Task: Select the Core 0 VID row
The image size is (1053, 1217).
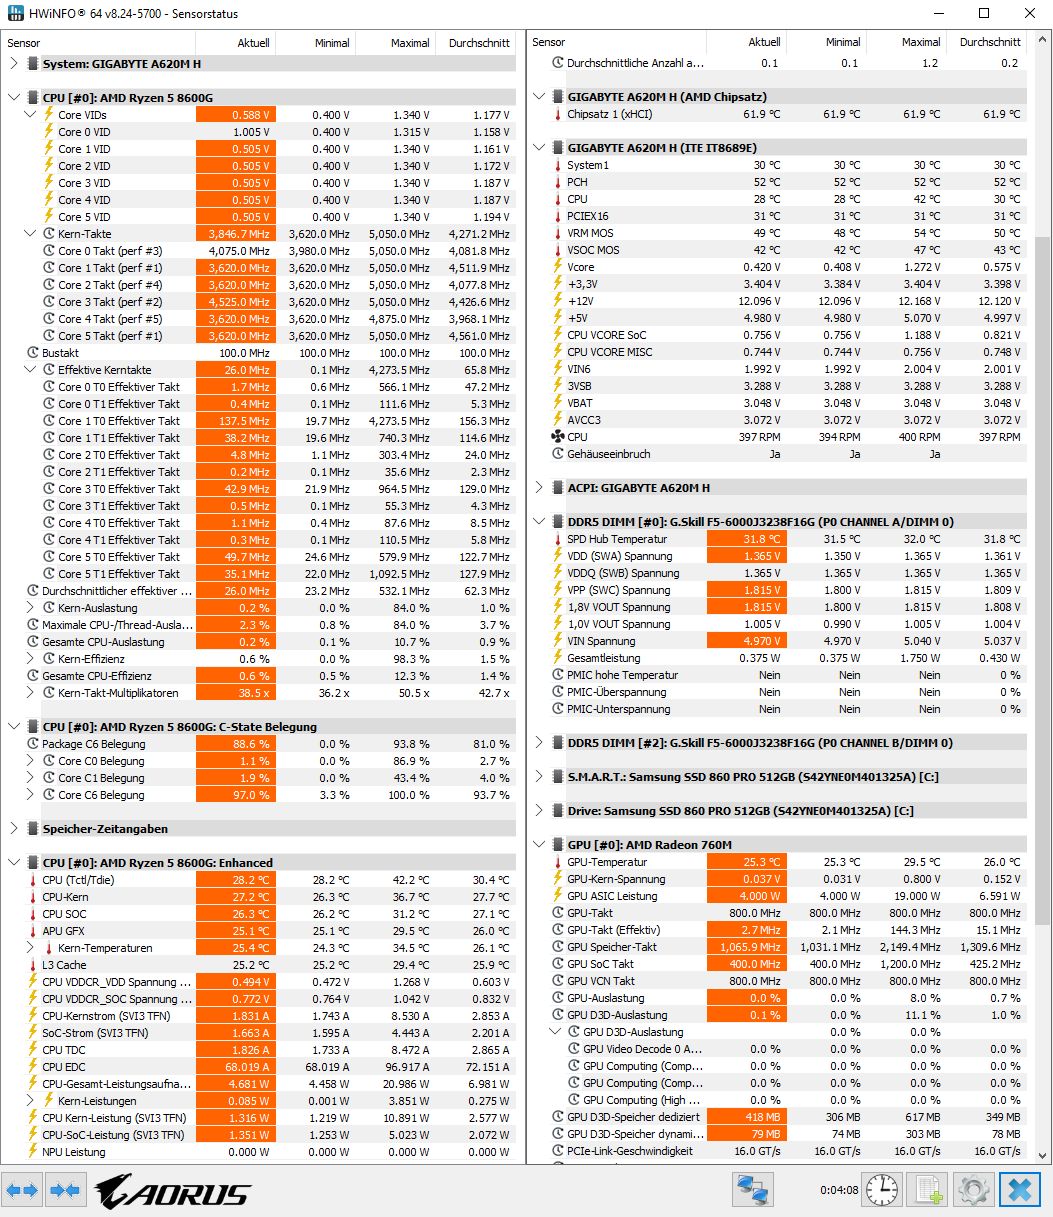Action: (x=259, y=132)
